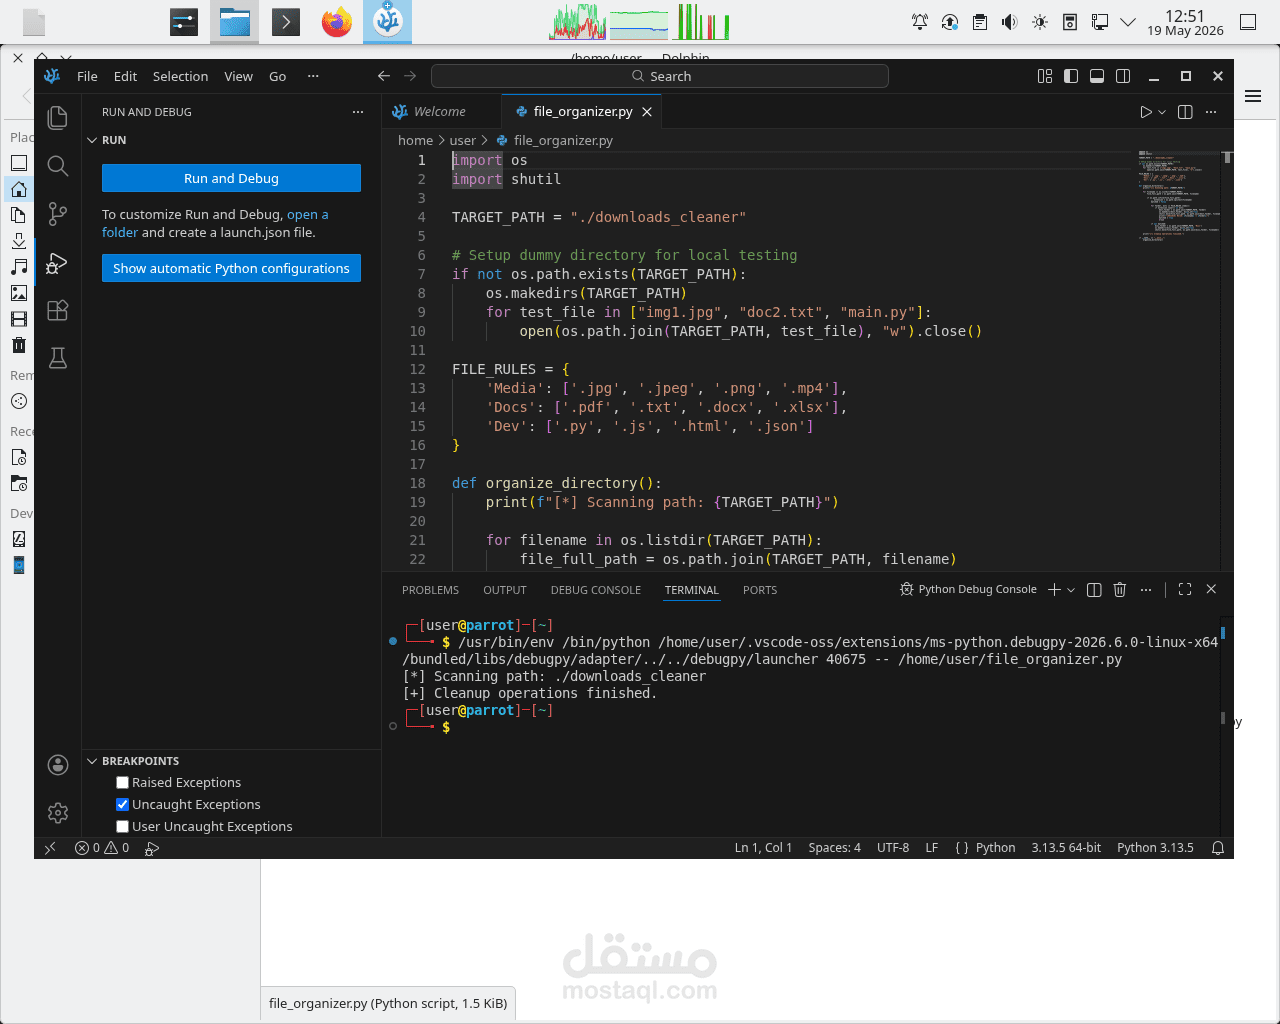Open Firefox from the taskbar
Viewport: 1280px width, 1024px height.
coord(337,22)
